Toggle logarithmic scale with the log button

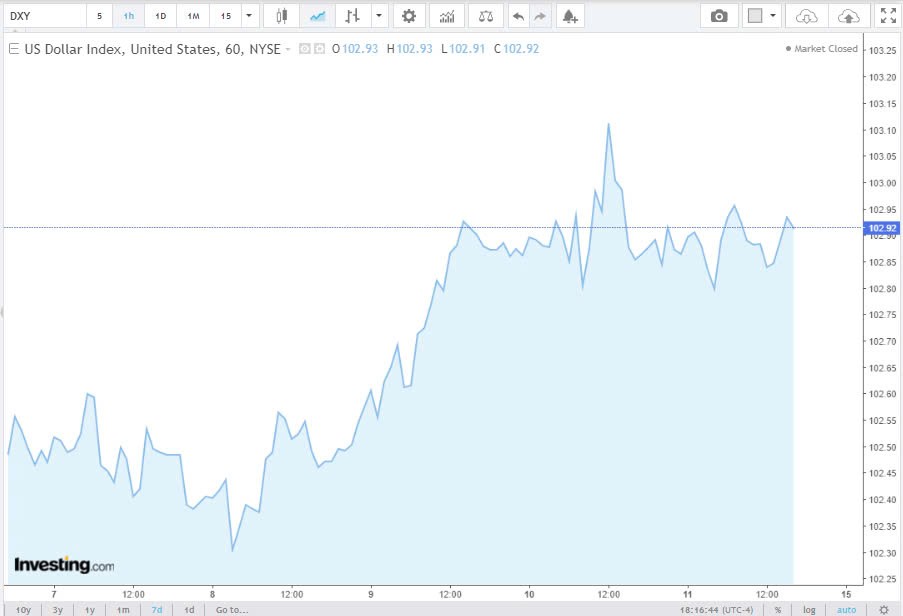point(808,609)
